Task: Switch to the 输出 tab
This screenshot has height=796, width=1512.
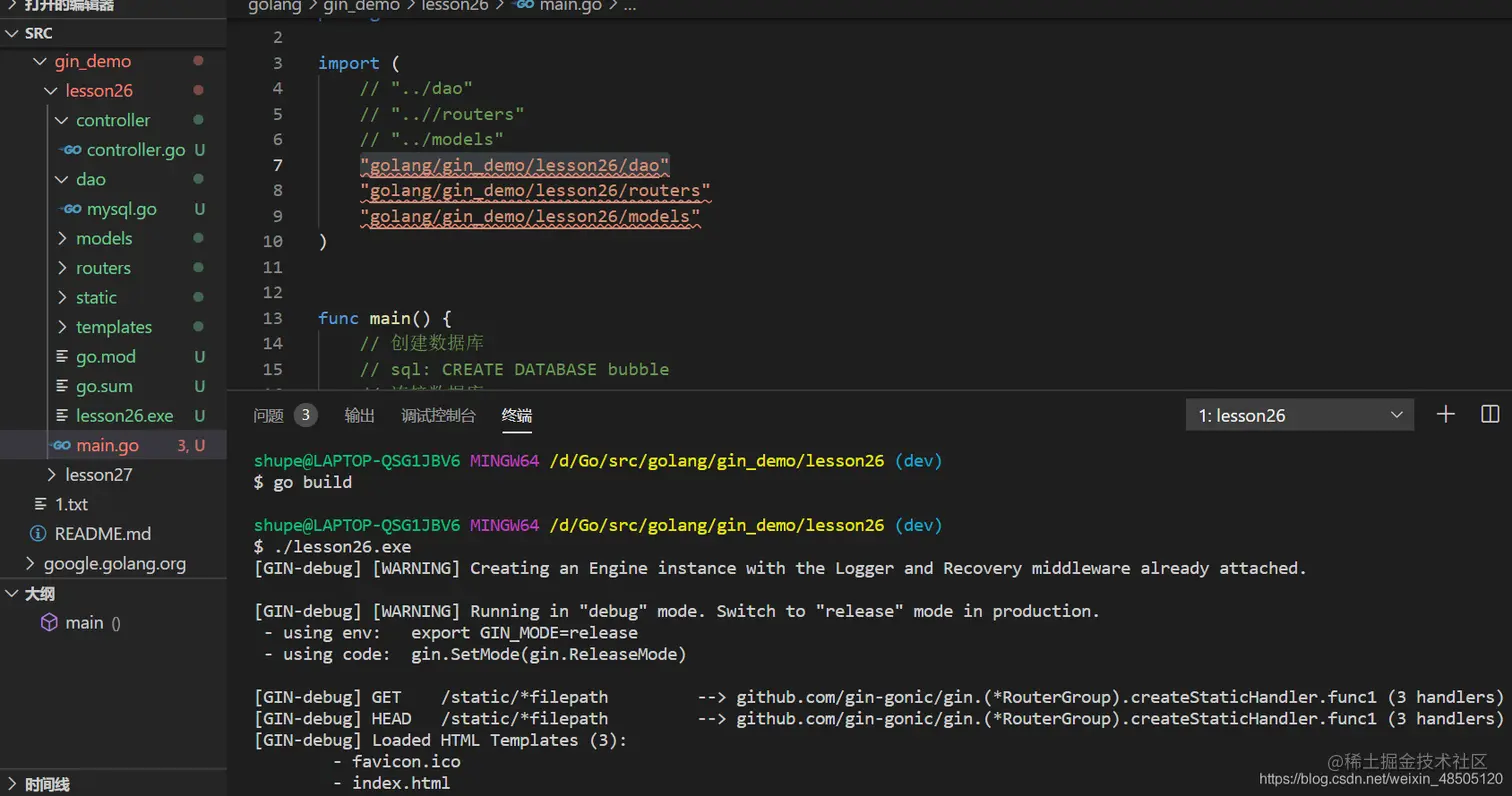Action: pos(360,416)
